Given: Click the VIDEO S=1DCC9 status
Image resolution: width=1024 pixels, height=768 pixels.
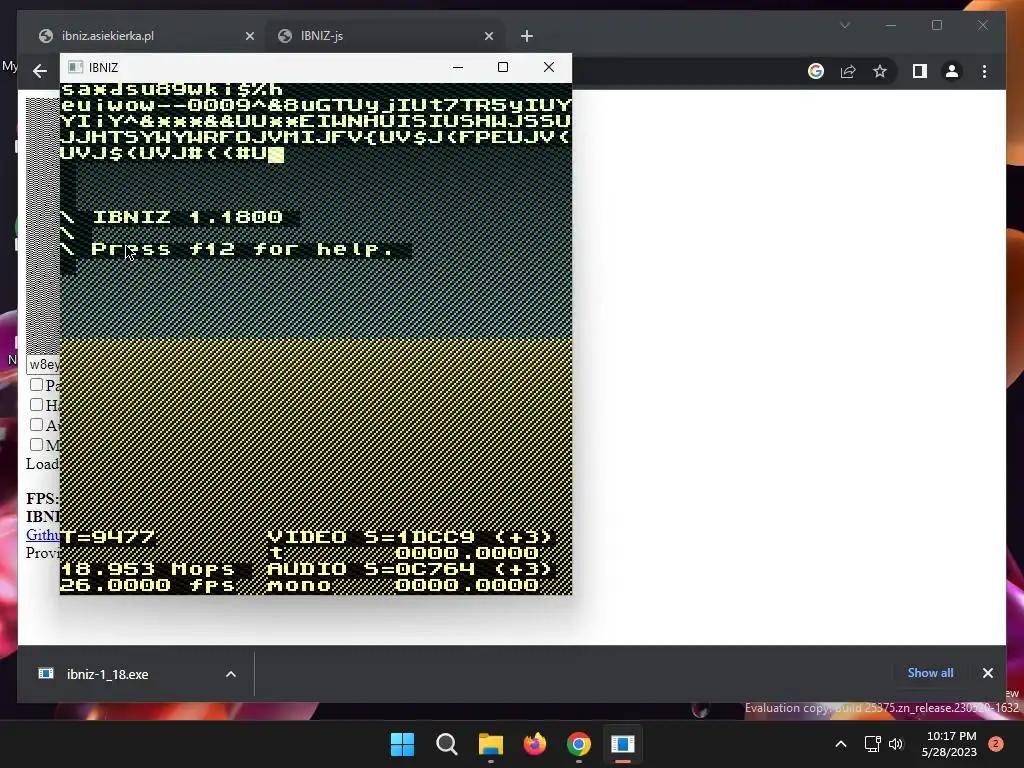Looking at the screenshot, I should pos(410,537).
